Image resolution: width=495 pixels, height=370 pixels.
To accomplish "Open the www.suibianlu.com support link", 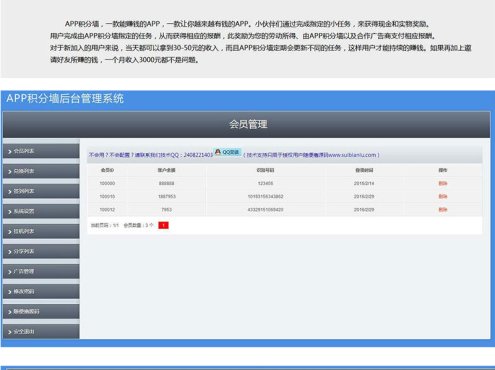I will (x=352, y=155).
